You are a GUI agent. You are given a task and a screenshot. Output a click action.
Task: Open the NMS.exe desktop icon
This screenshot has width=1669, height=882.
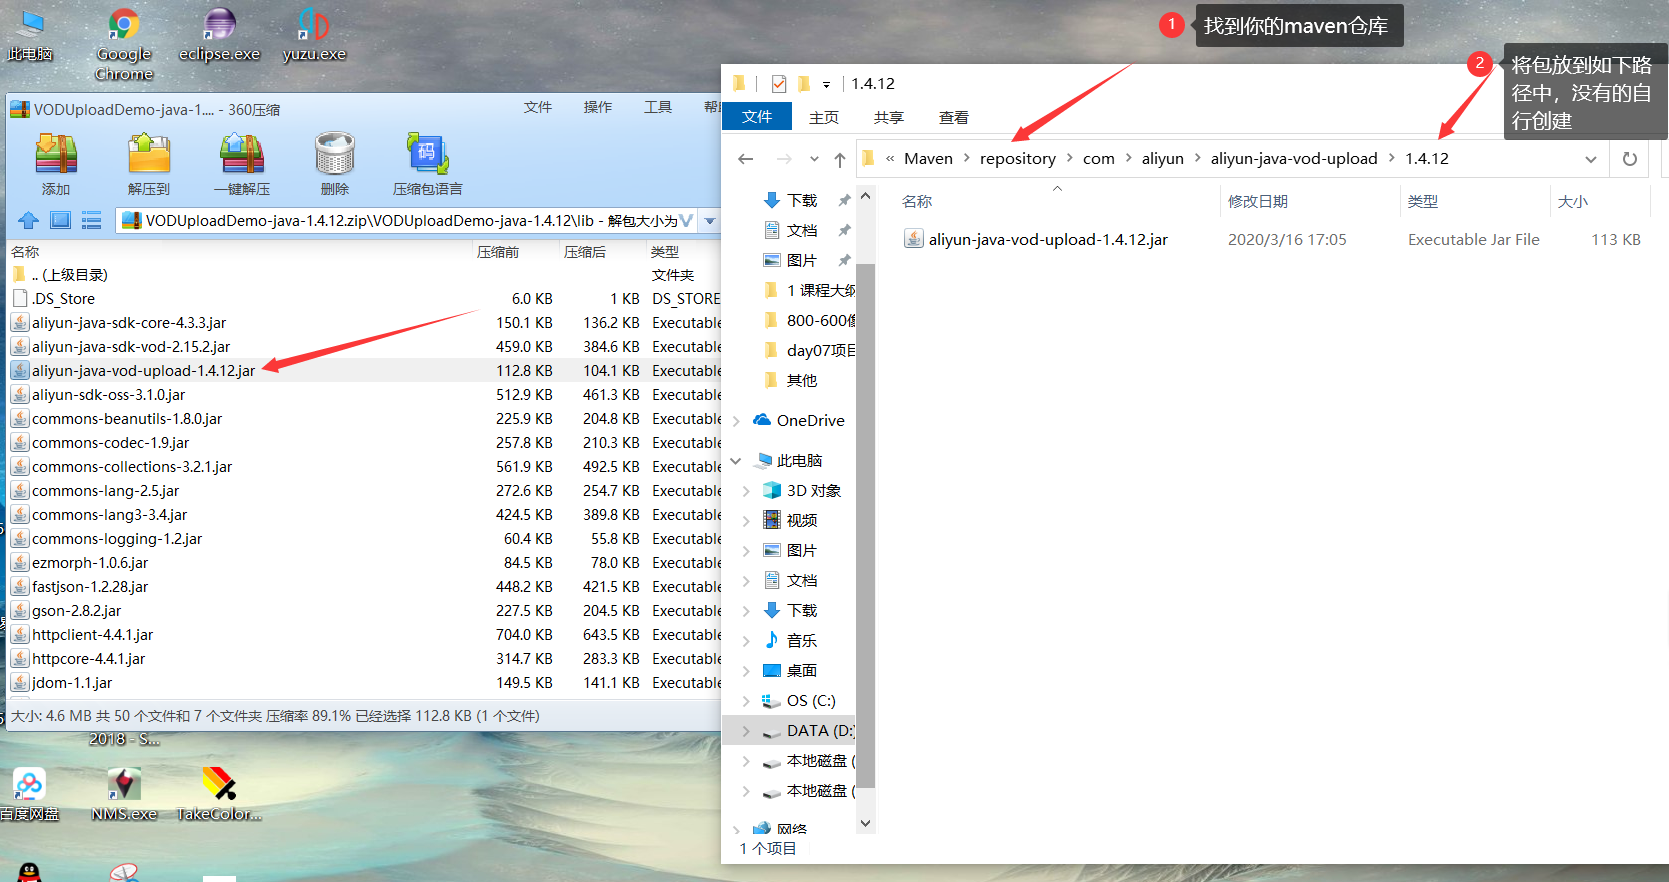coord(124,795)
